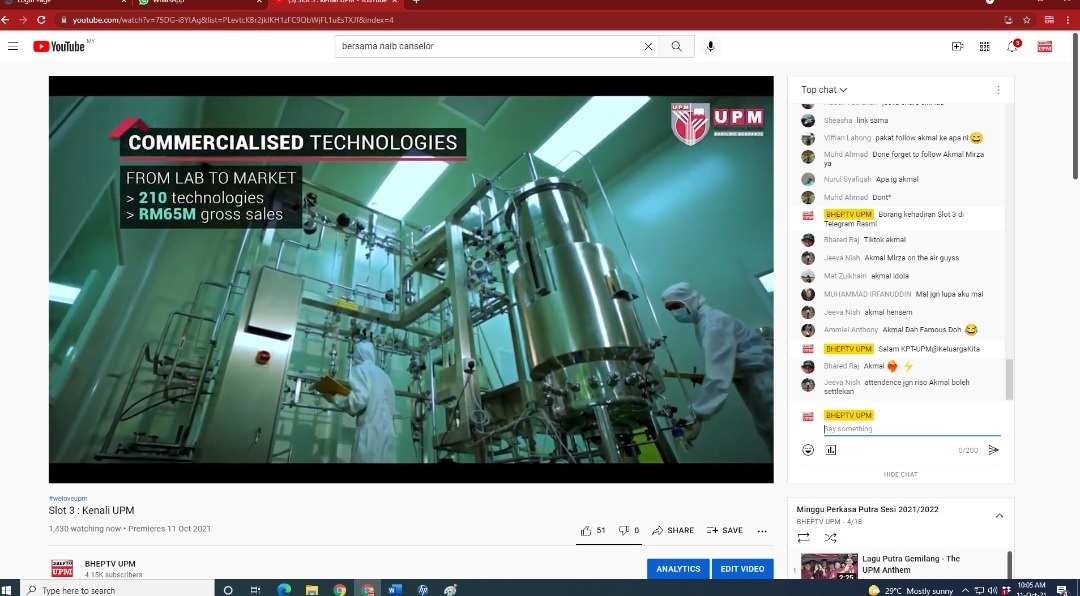Image resolution: width=1080 pixels, height=596 pixels.
Task: Click the chat Say something field
Action: 911,429
